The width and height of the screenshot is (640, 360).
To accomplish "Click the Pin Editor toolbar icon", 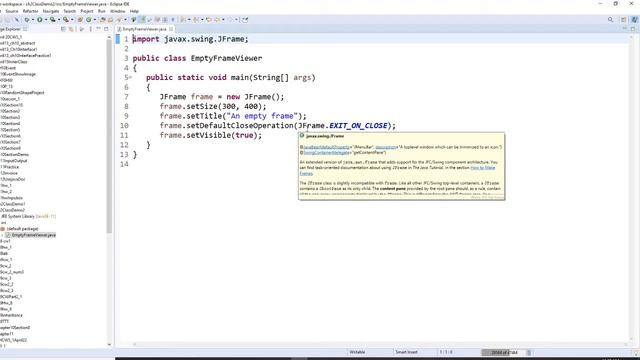I will point(245,20).
